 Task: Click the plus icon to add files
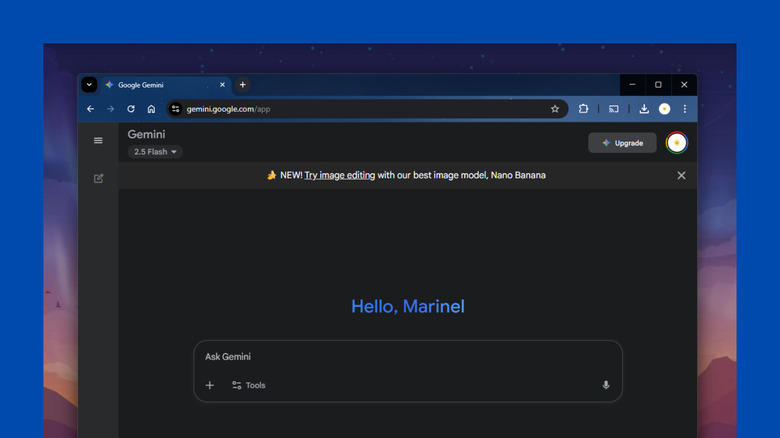click(210, 385)
